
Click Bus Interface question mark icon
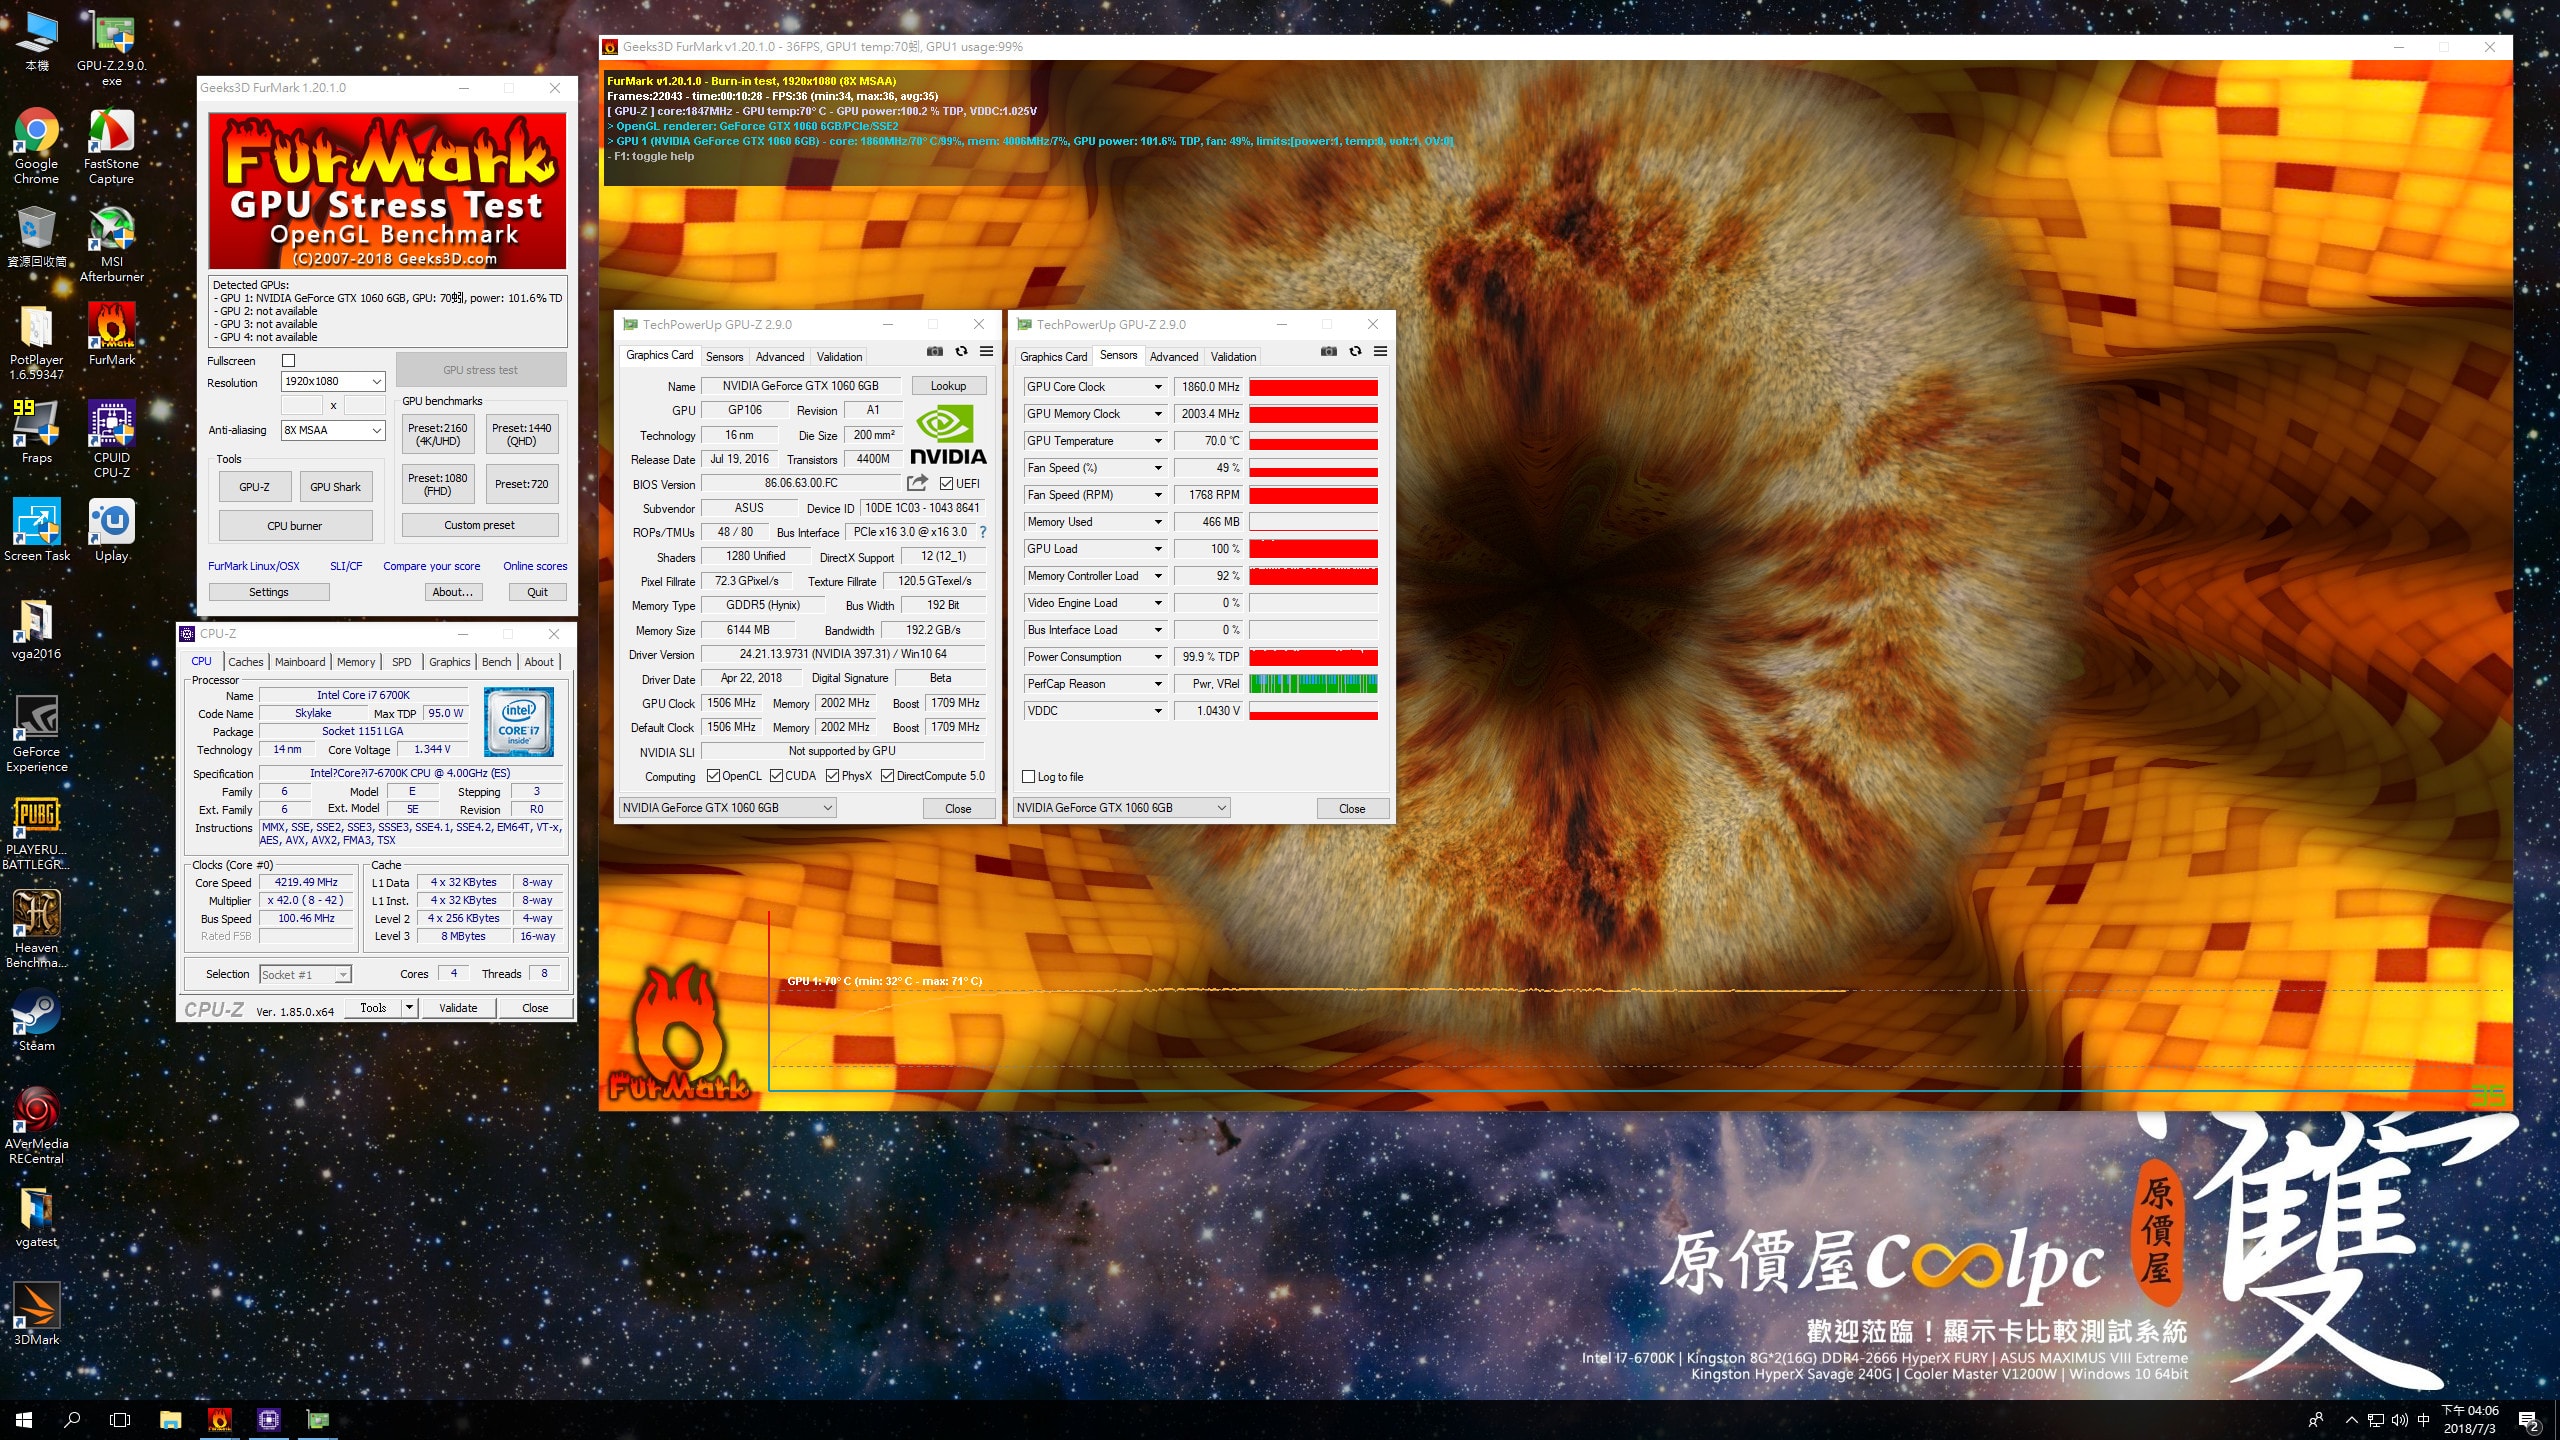point(983,532)
